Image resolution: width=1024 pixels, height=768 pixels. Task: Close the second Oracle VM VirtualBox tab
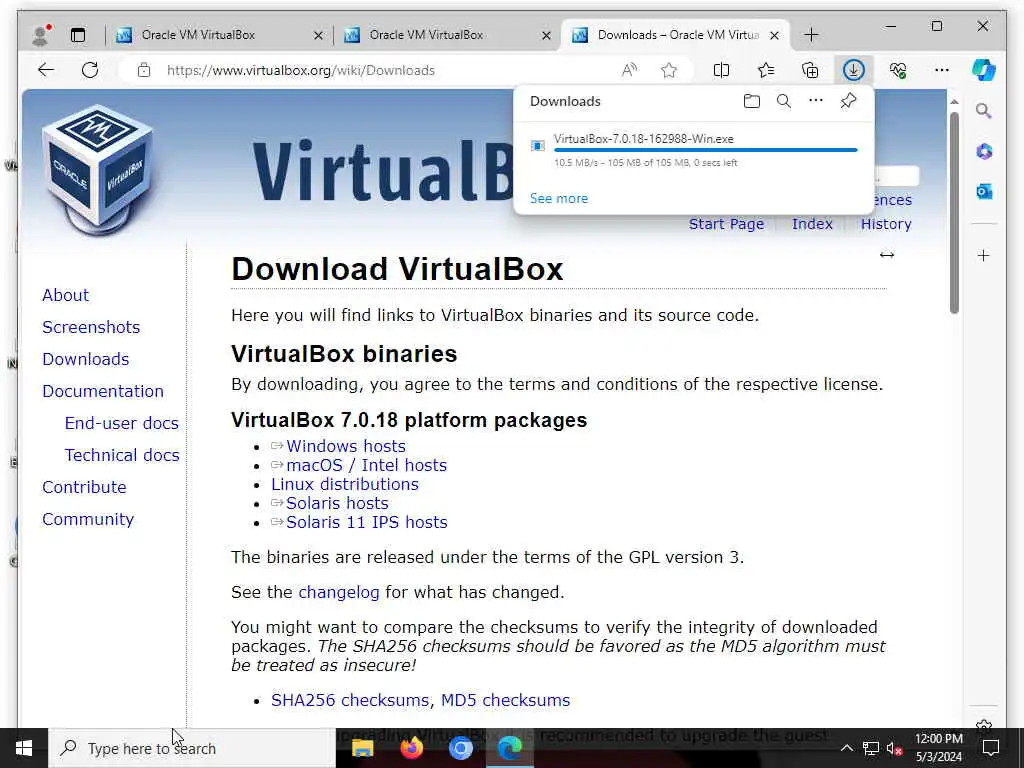coord(546,35)
